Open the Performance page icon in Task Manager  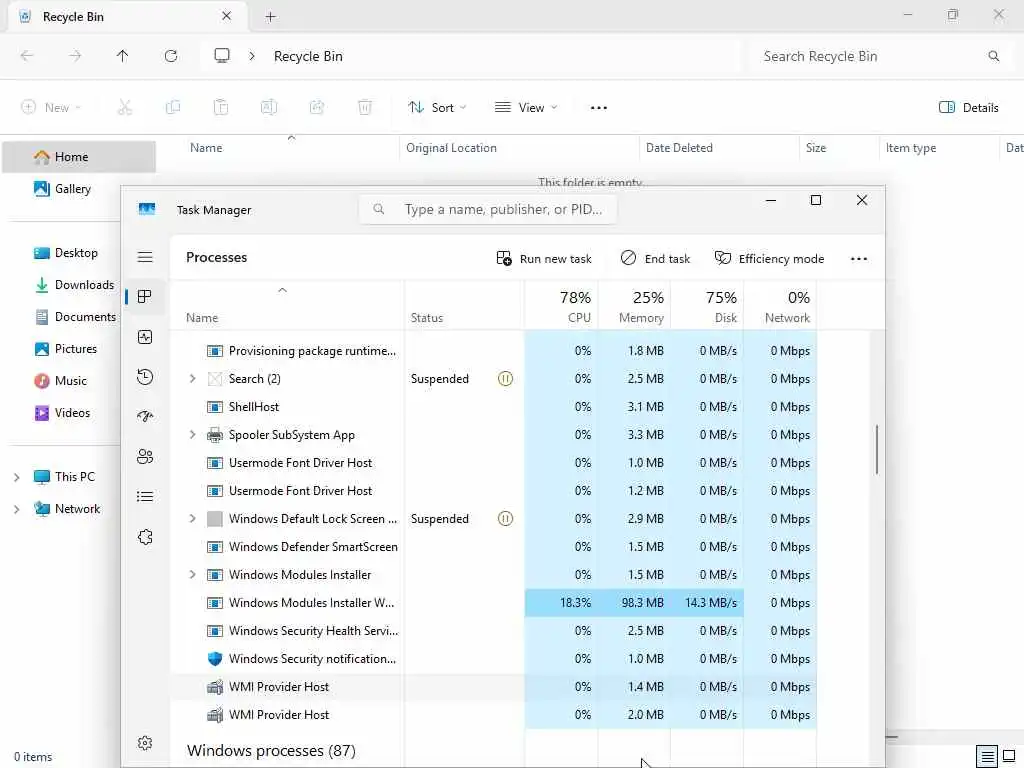[x=145, y=337]
